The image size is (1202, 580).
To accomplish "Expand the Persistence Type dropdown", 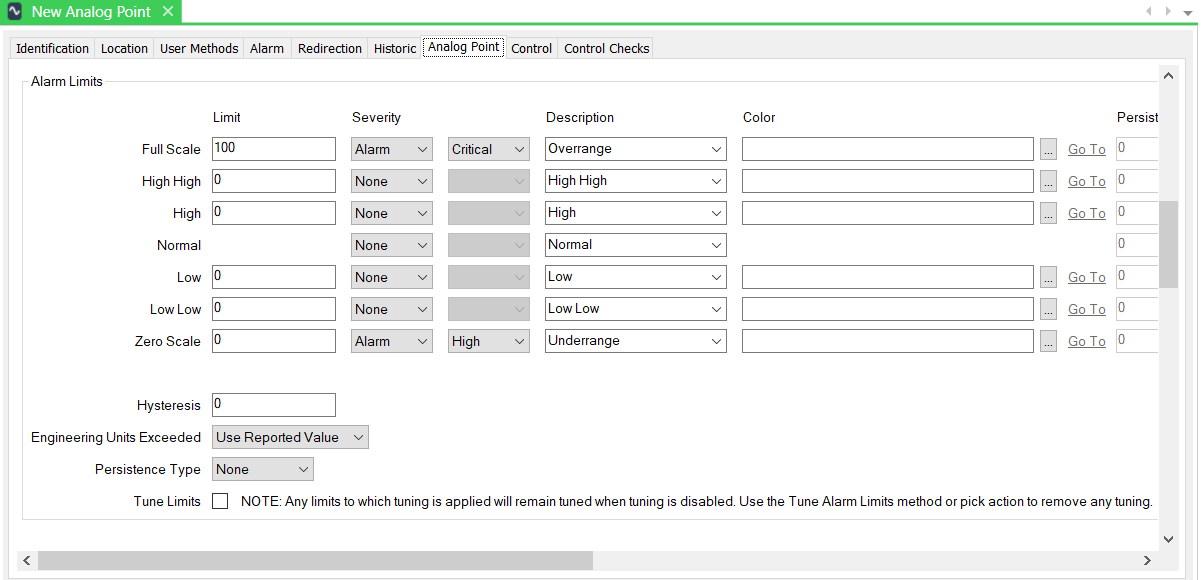I will coord(263,469).
